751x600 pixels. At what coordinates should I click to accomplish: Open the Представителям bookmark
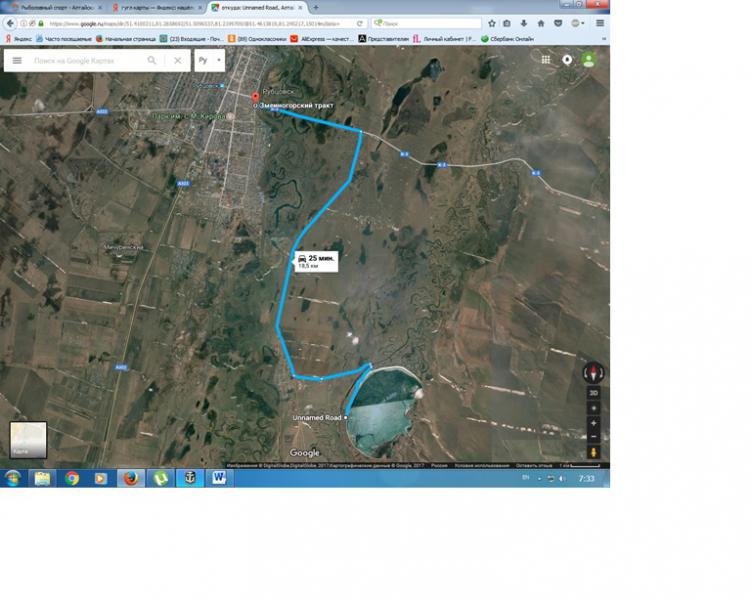(x=384, y=39)
